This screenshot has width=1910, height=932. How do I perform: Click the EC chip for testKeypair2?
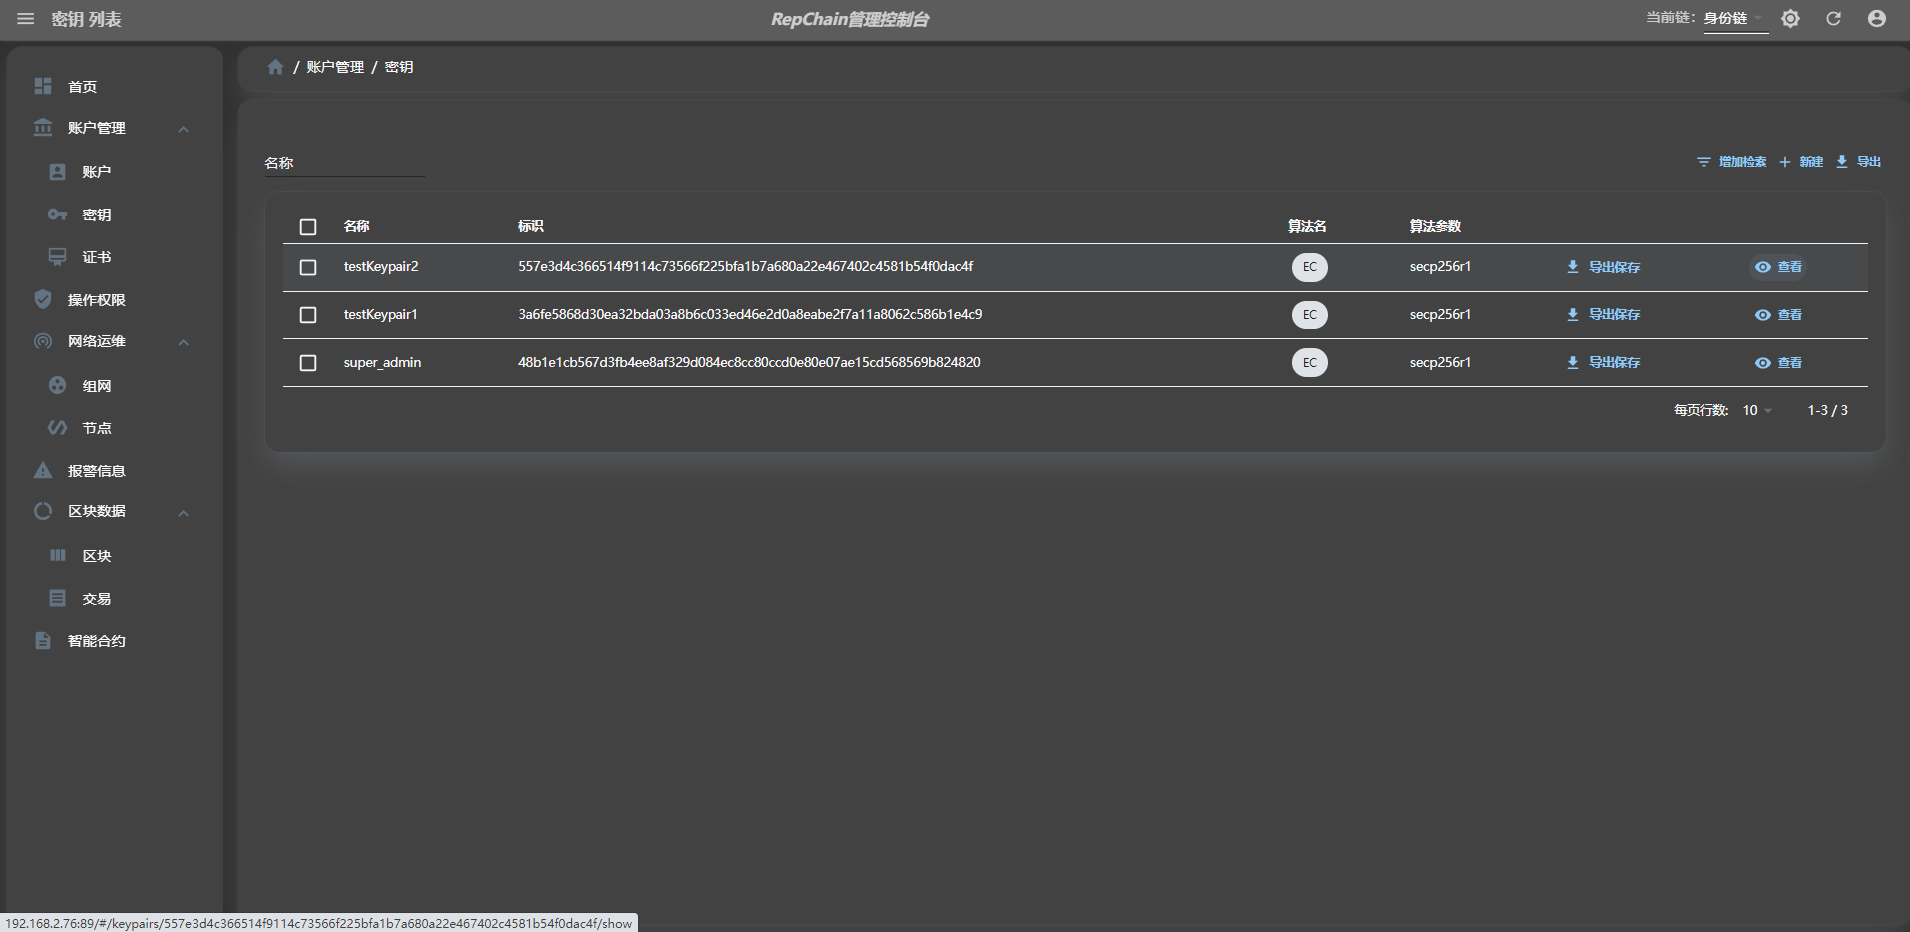coord(1310,267)
